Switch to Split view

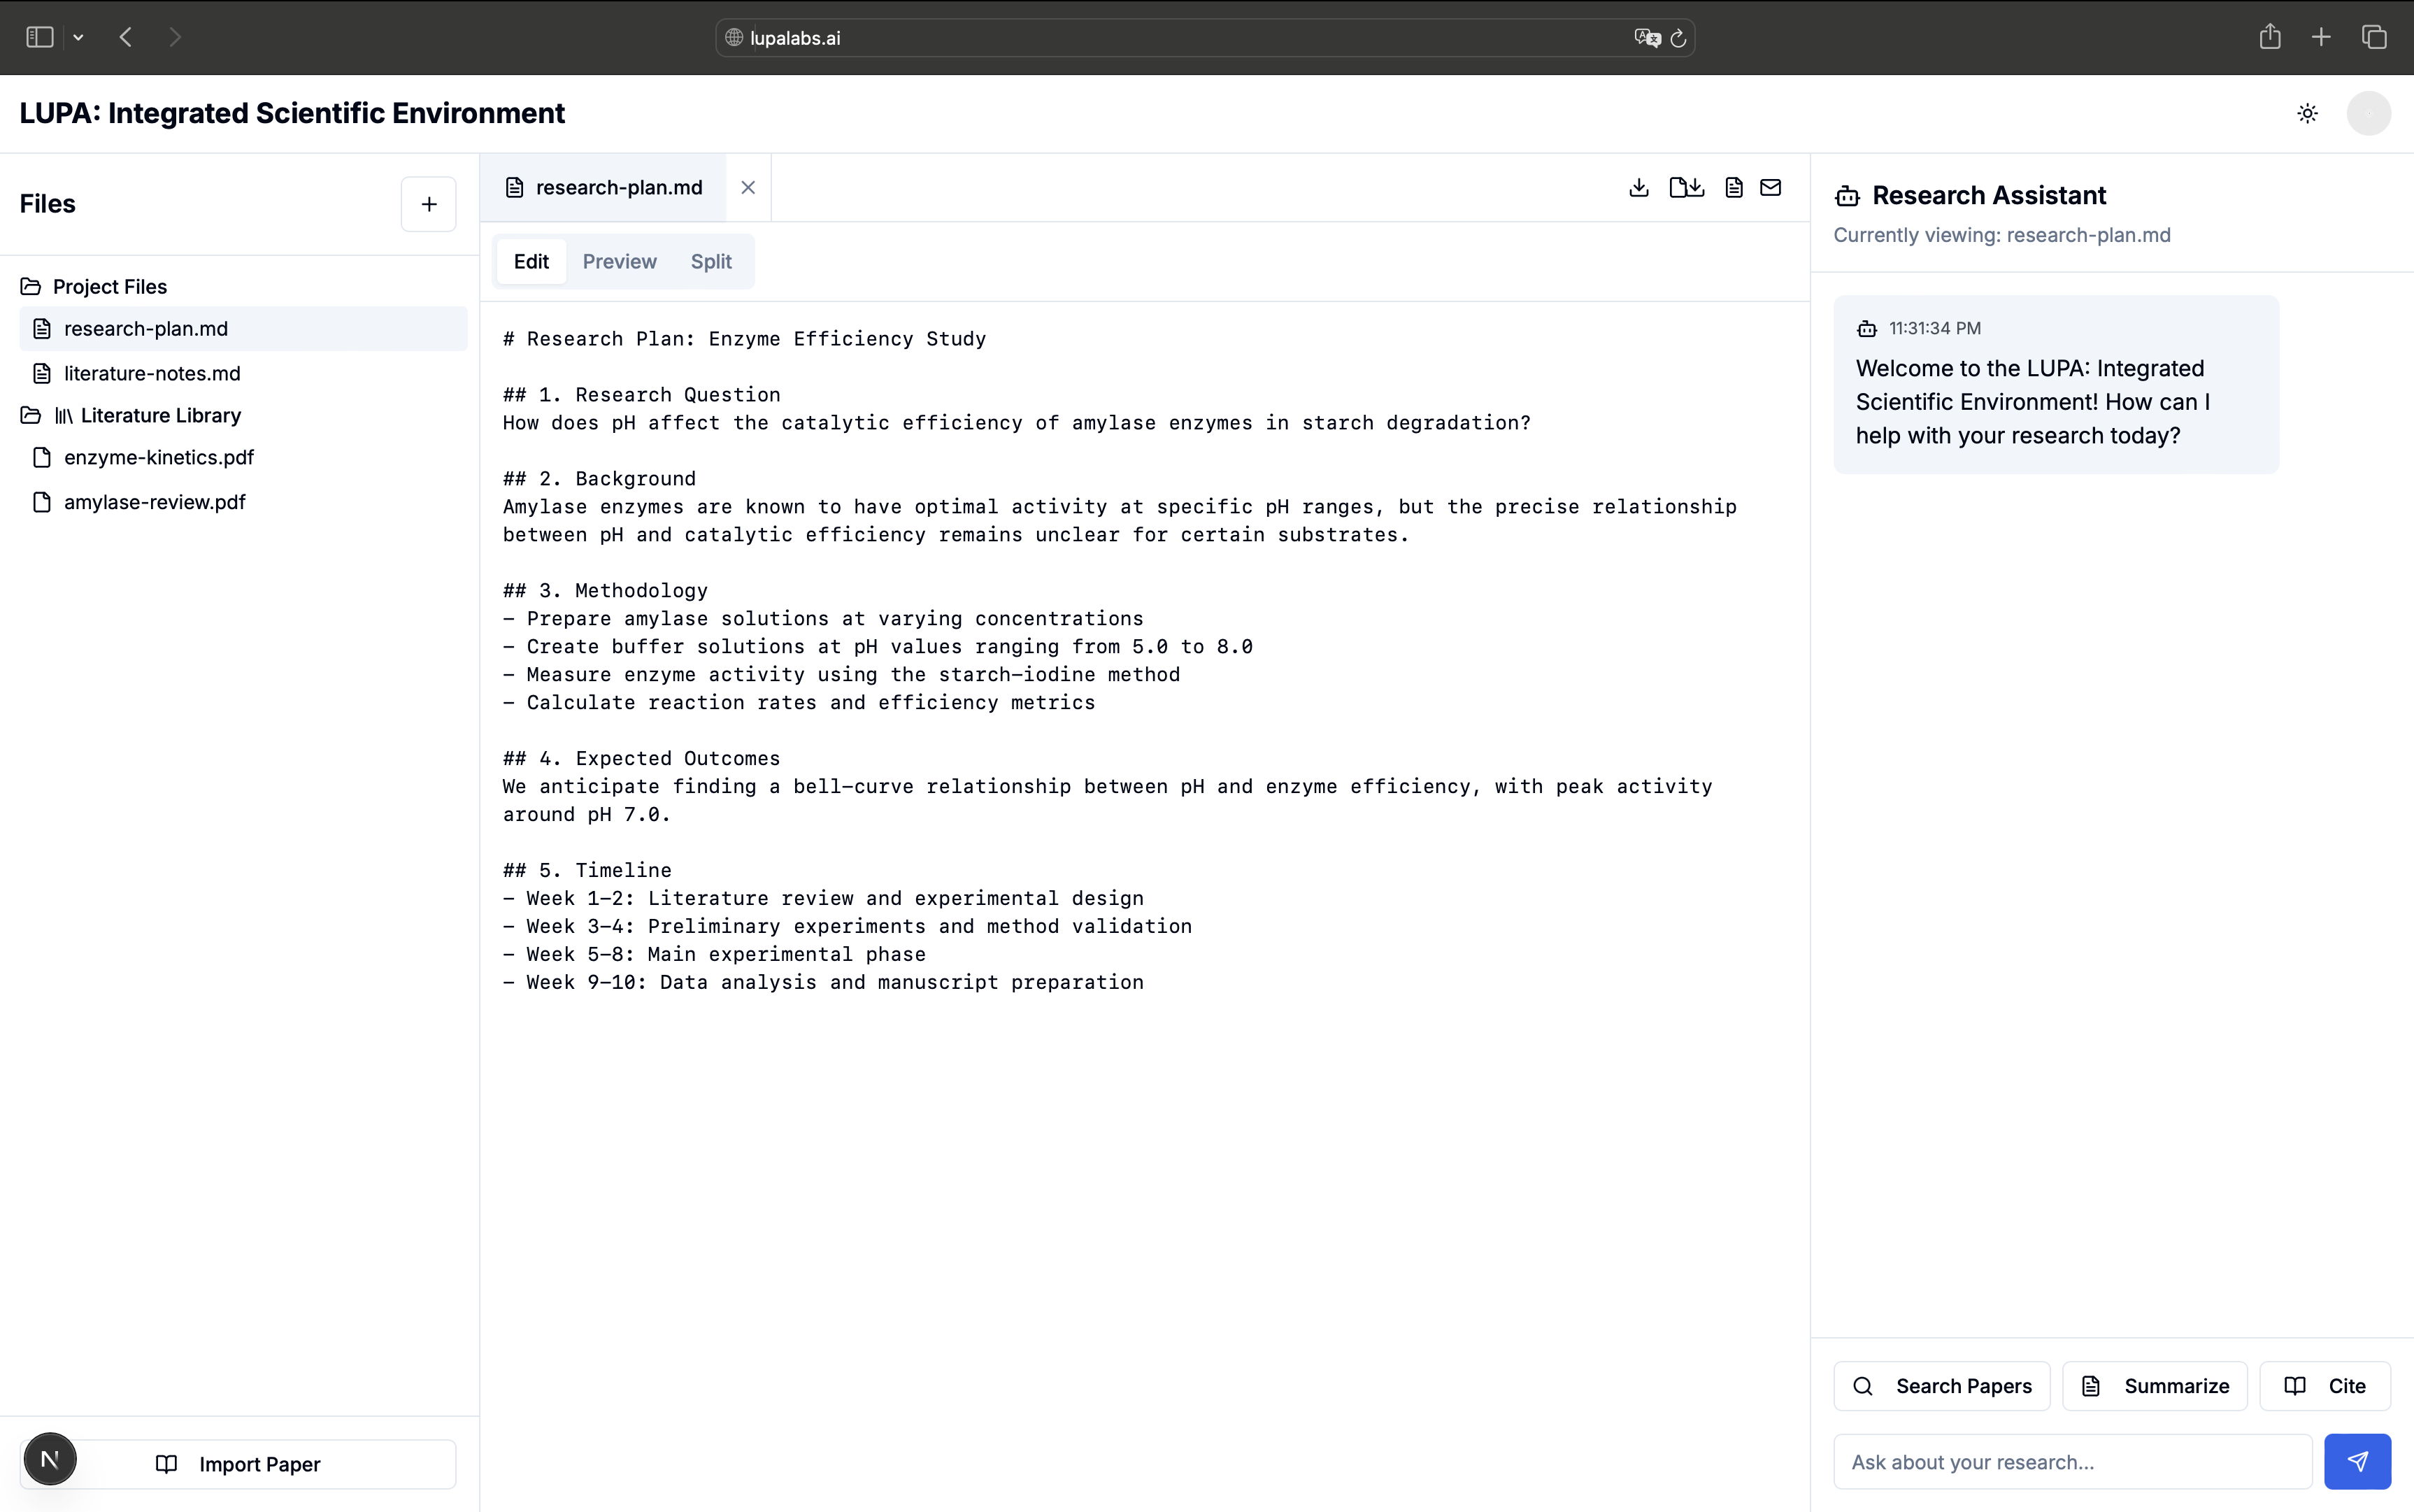[711, 261]
